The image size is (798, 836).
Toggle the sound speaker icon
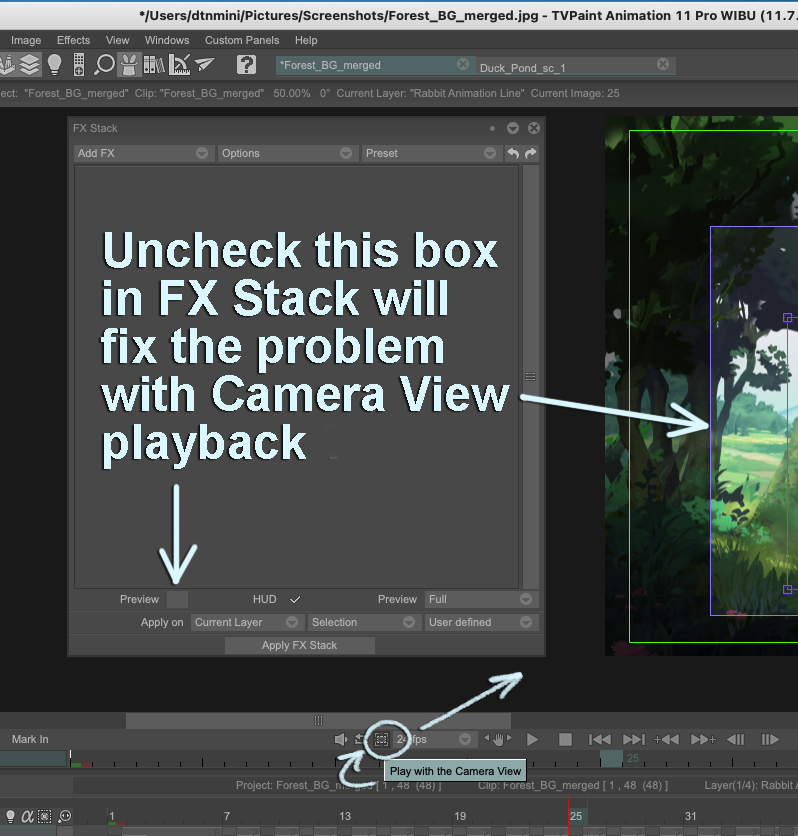tap(340, 739)
